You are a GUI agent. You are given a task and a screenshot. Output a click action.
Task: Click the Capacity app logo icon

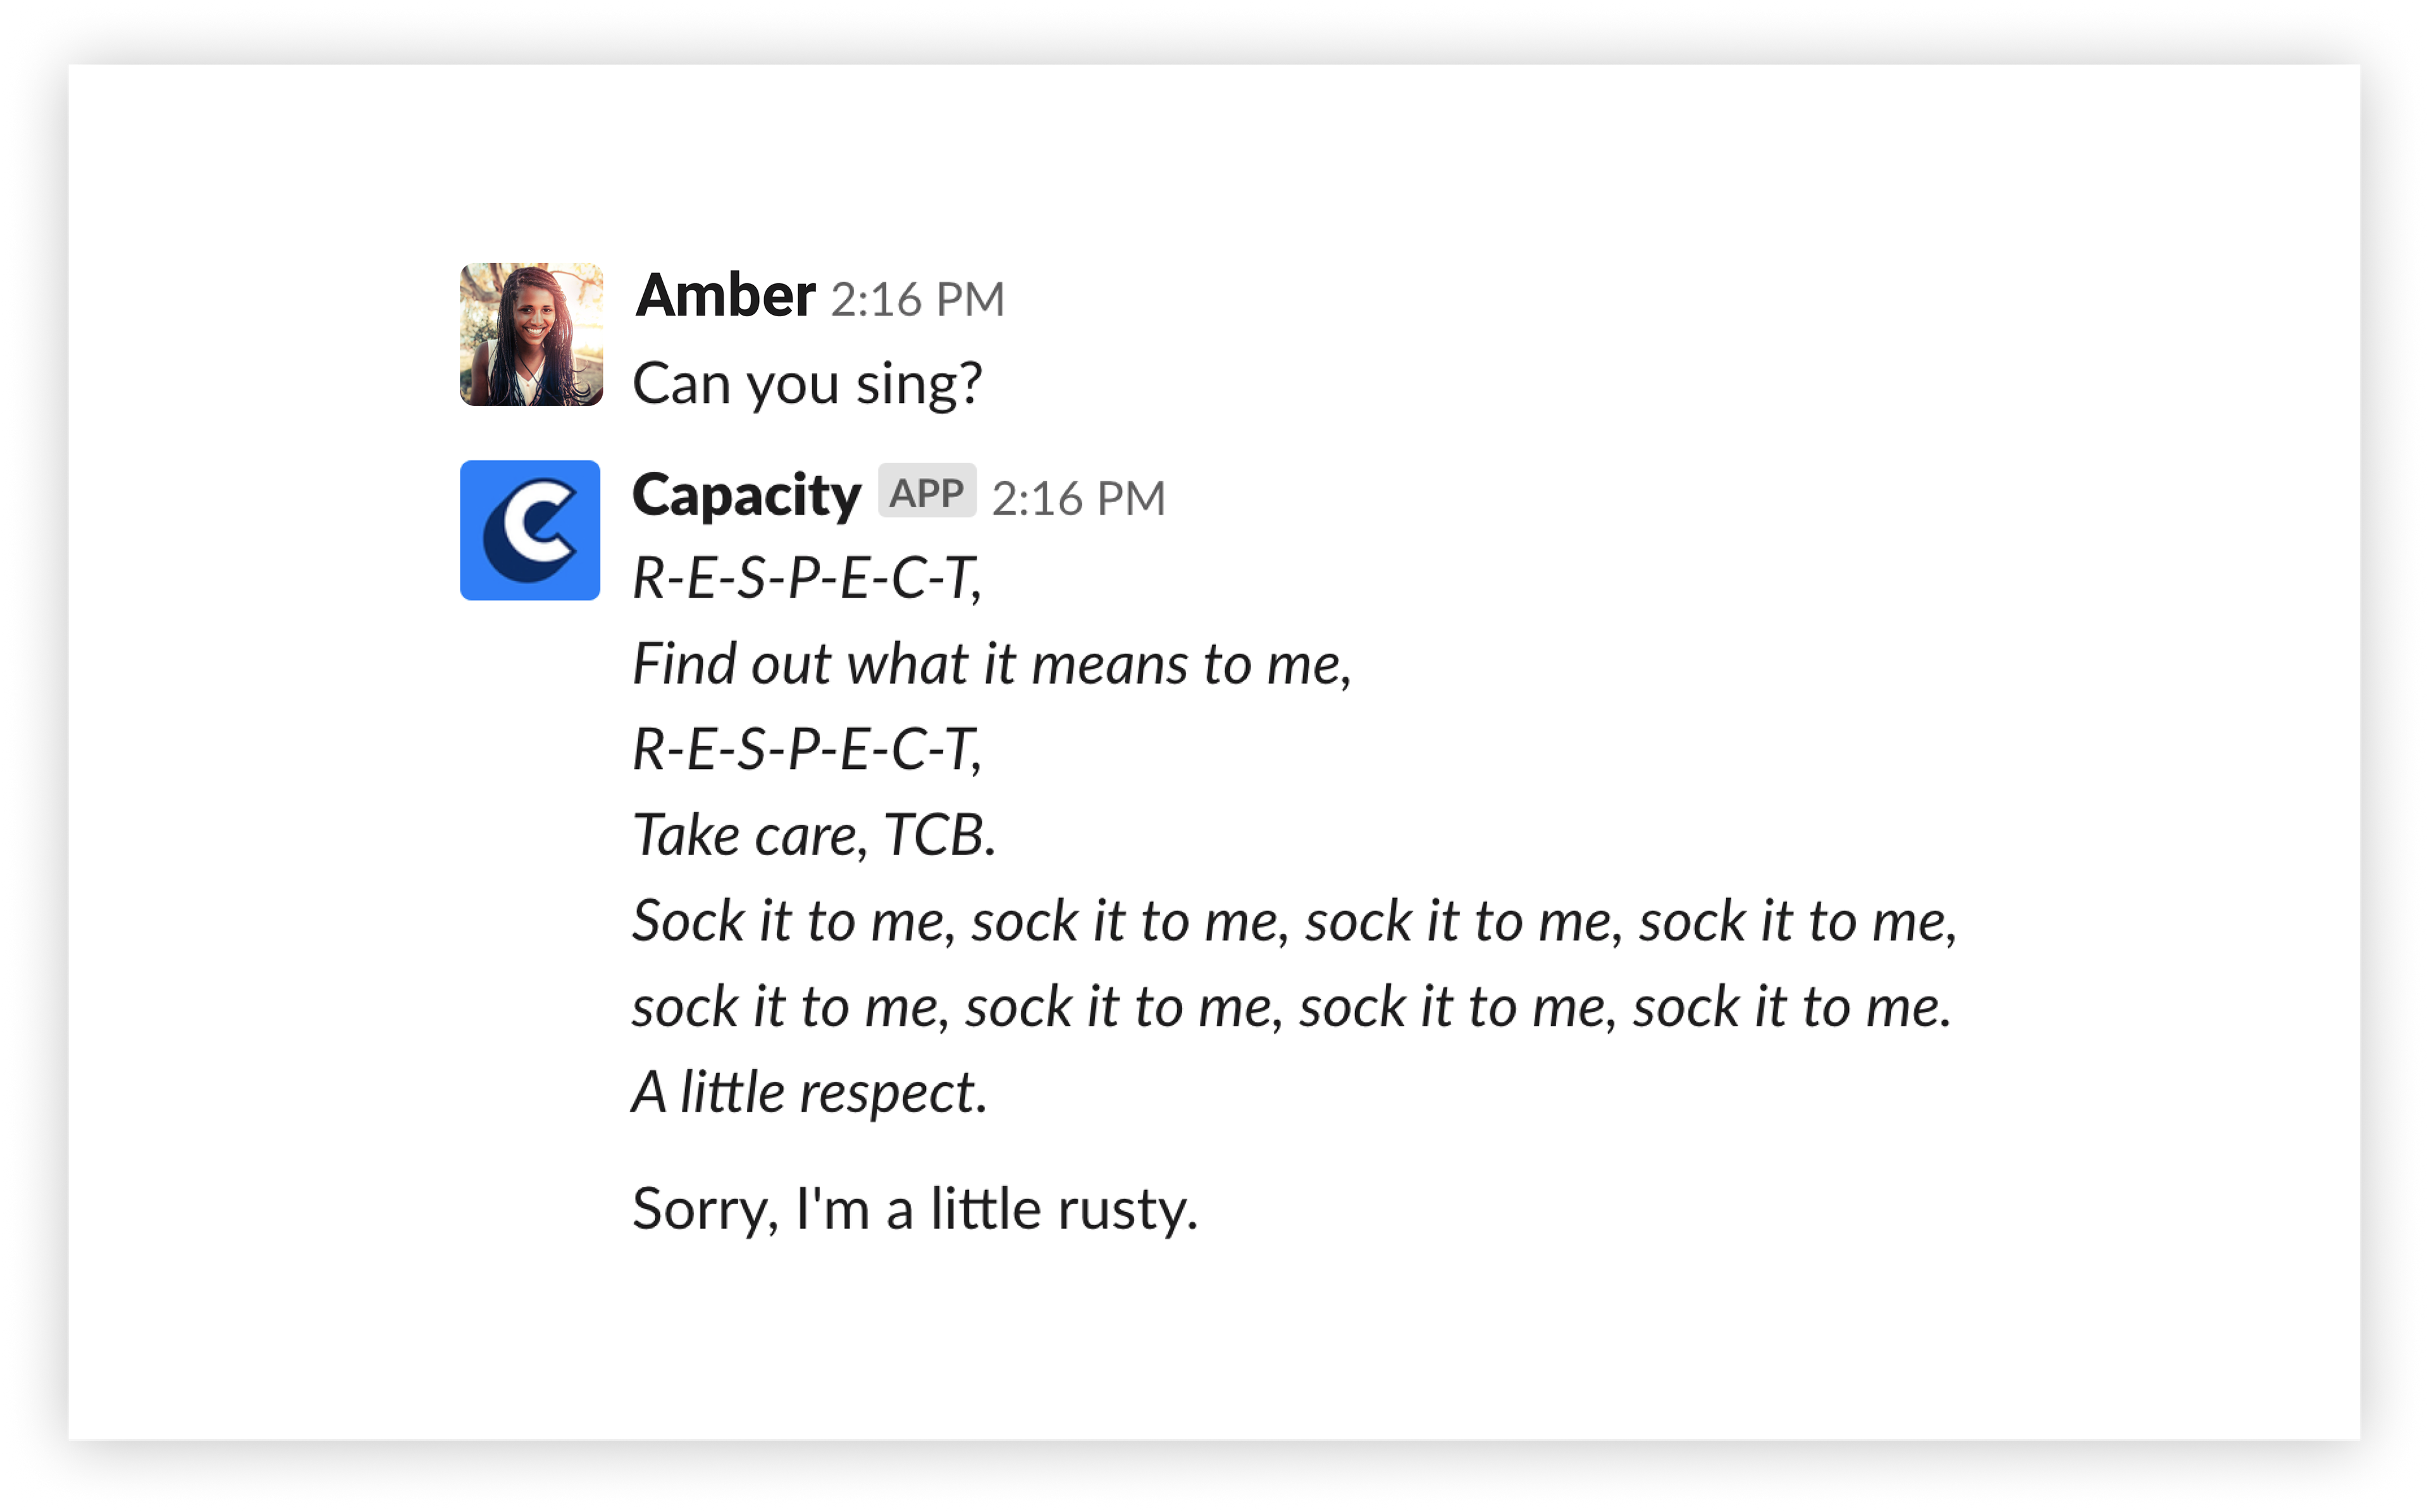pyautogui.click(x=530, y=530)
